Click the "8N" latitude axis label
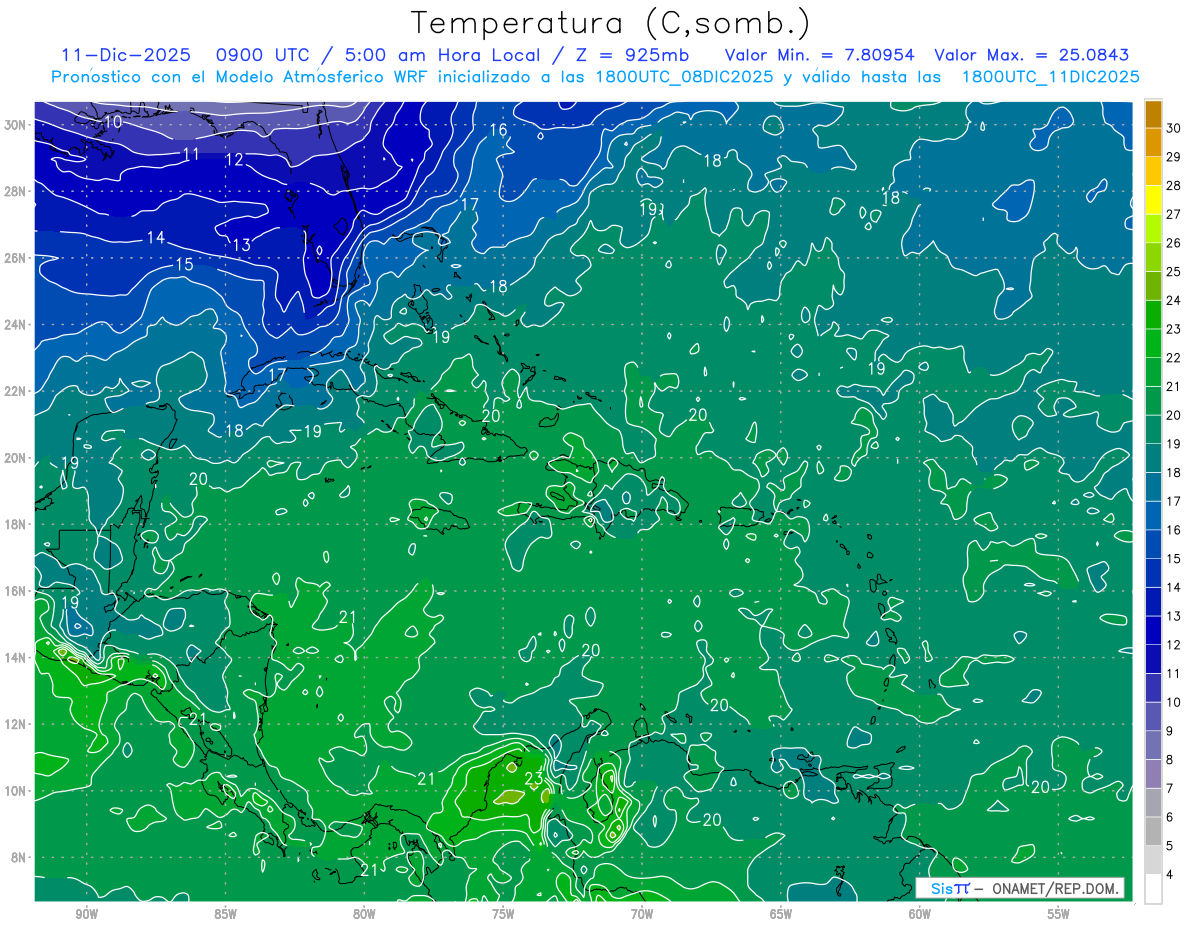The height and width of the screenshot is (927, 1200). click(19, 857)
